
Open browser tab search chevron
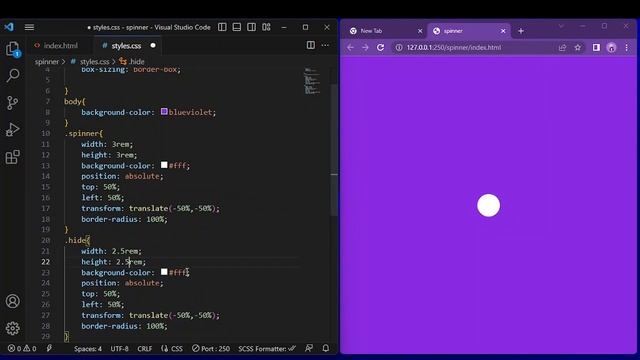pos(561,26)
